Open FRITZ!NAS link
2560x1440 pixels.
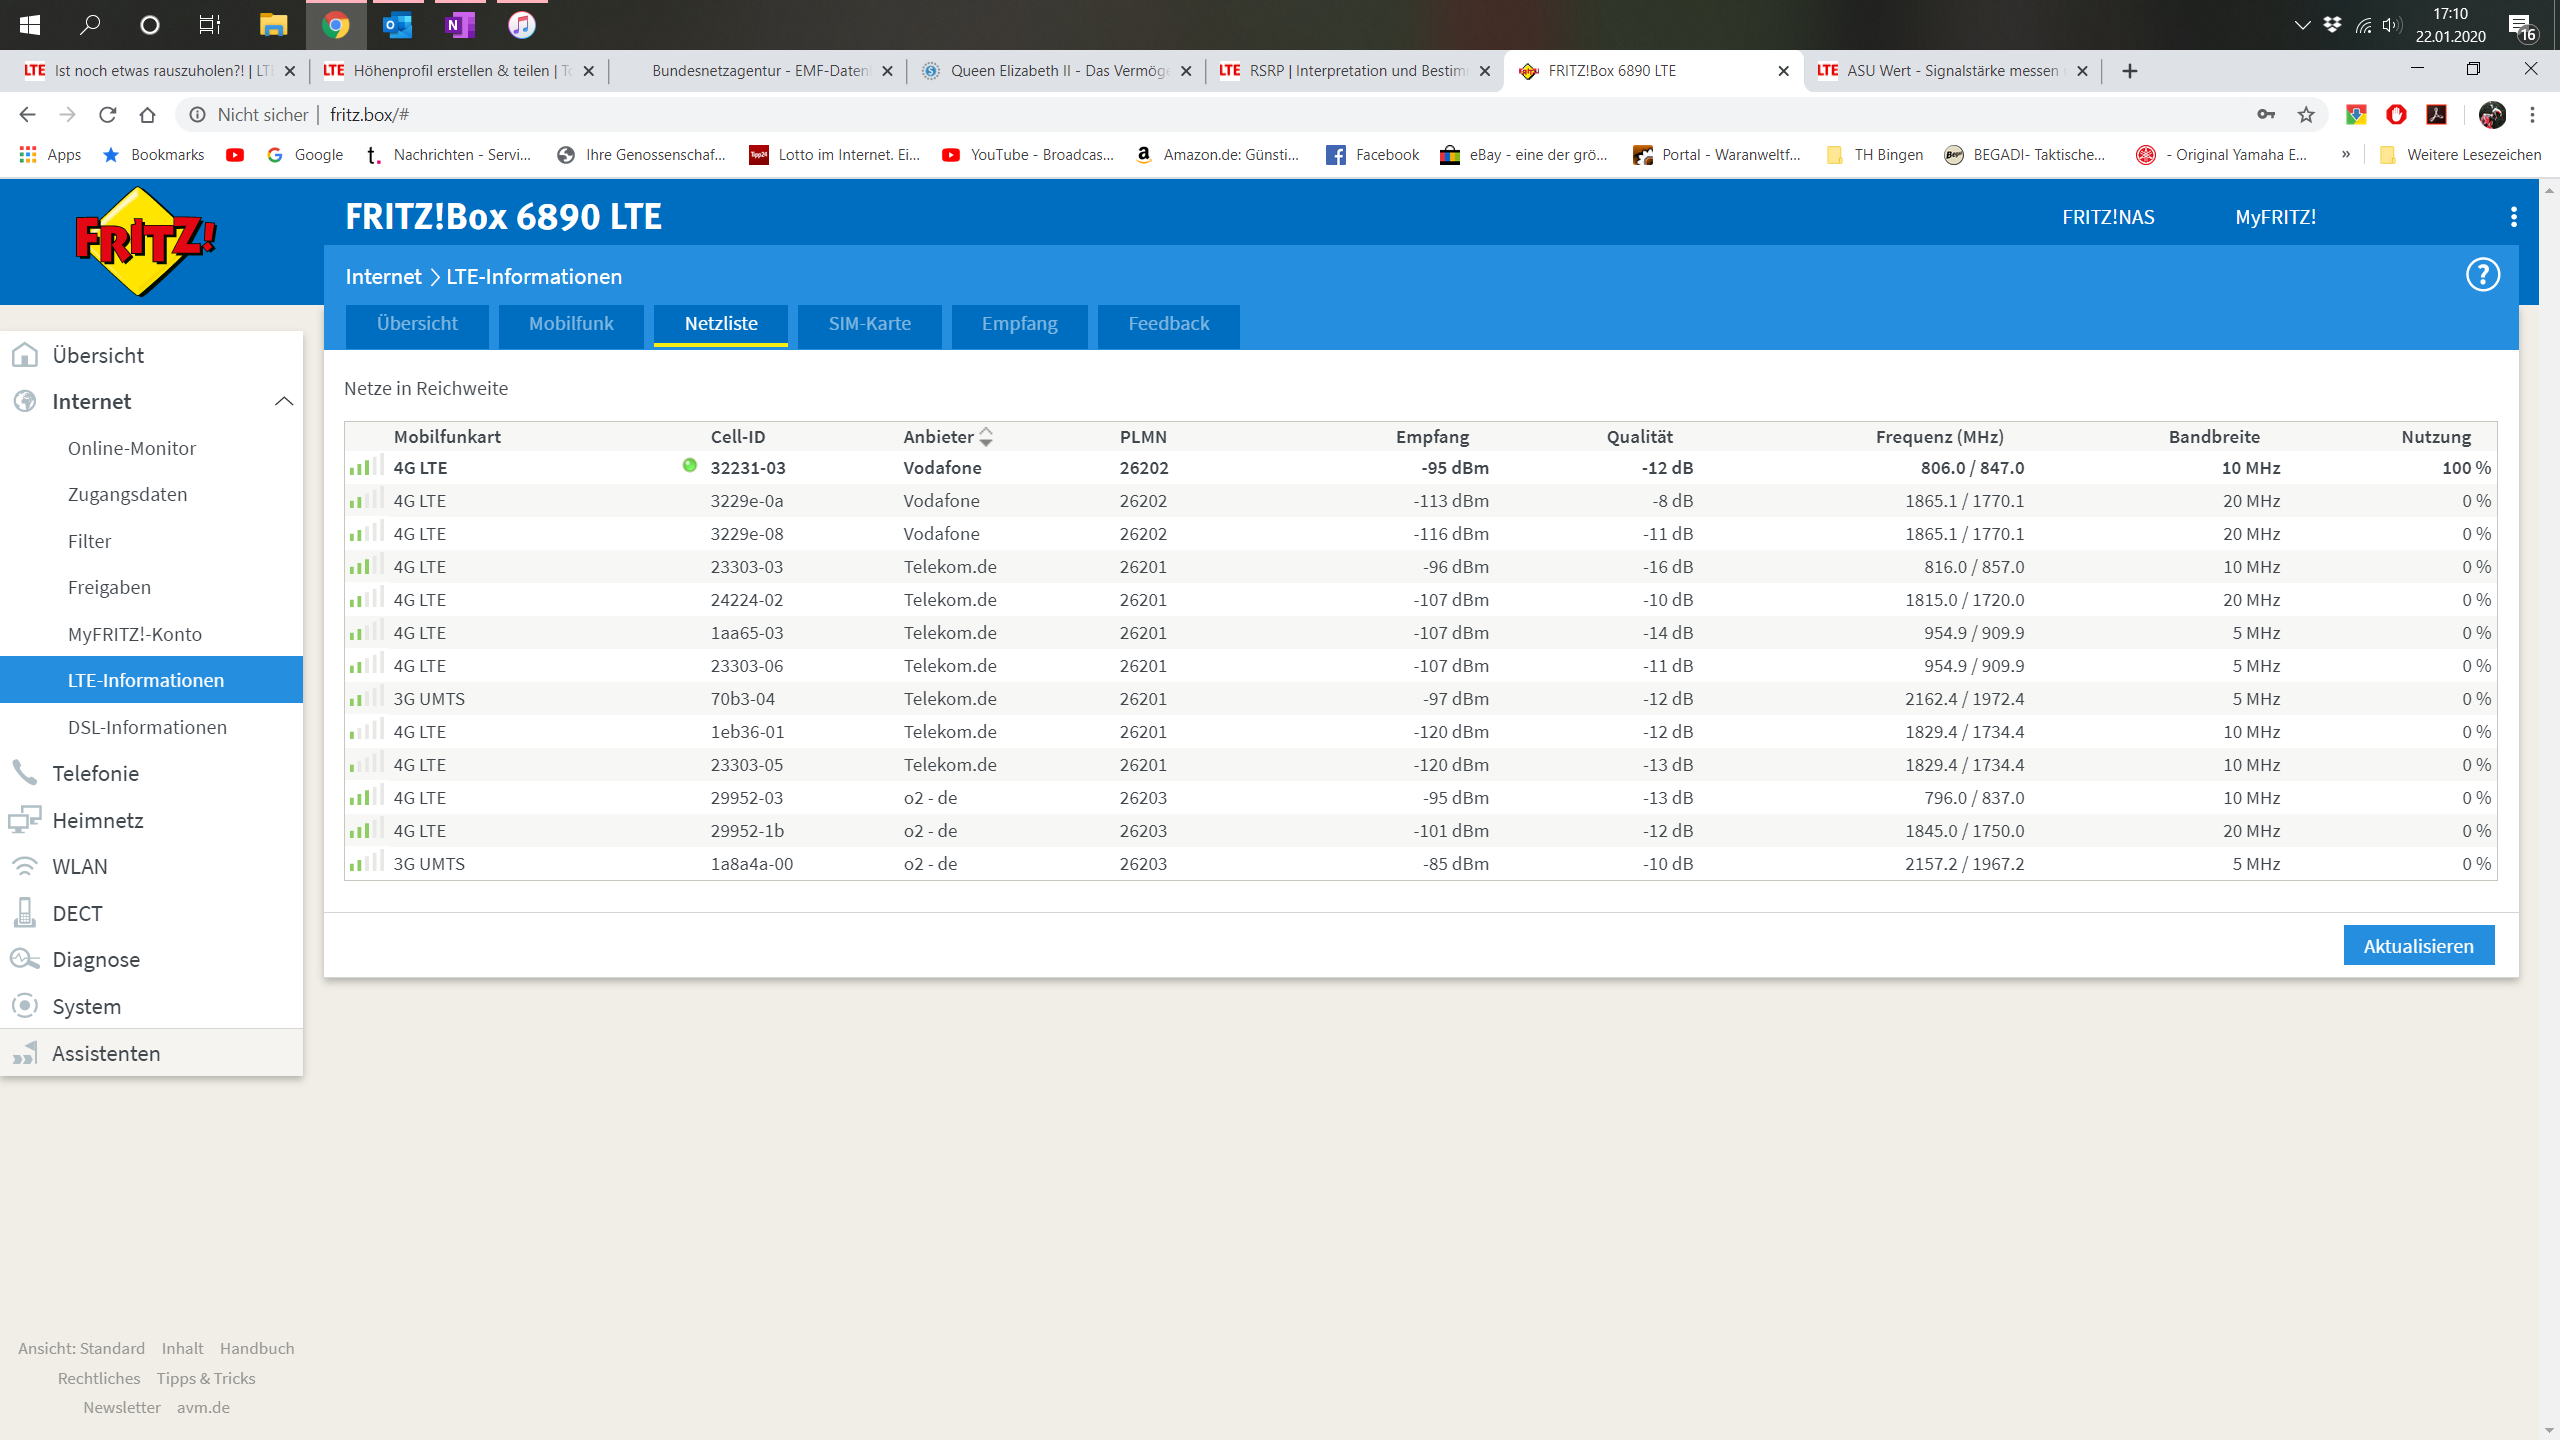click(x=2108, y=217)
